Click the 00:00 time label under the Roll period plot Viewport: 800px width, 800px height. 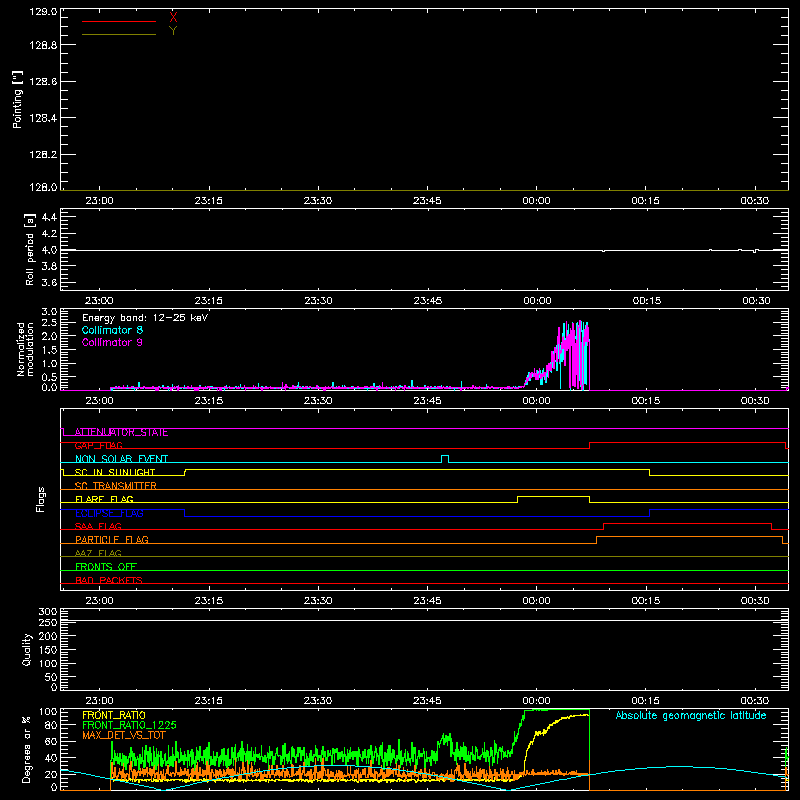coord(537,301)
